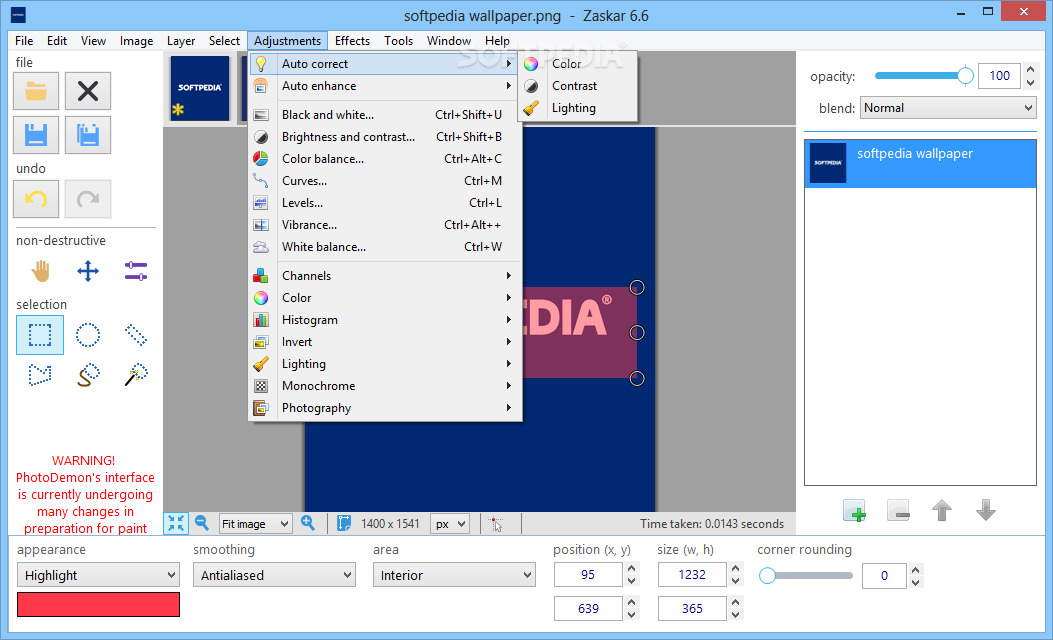Screen dimensions: 1053x640
Task: Expand the Channels submenu
Action: pos(383,275)
